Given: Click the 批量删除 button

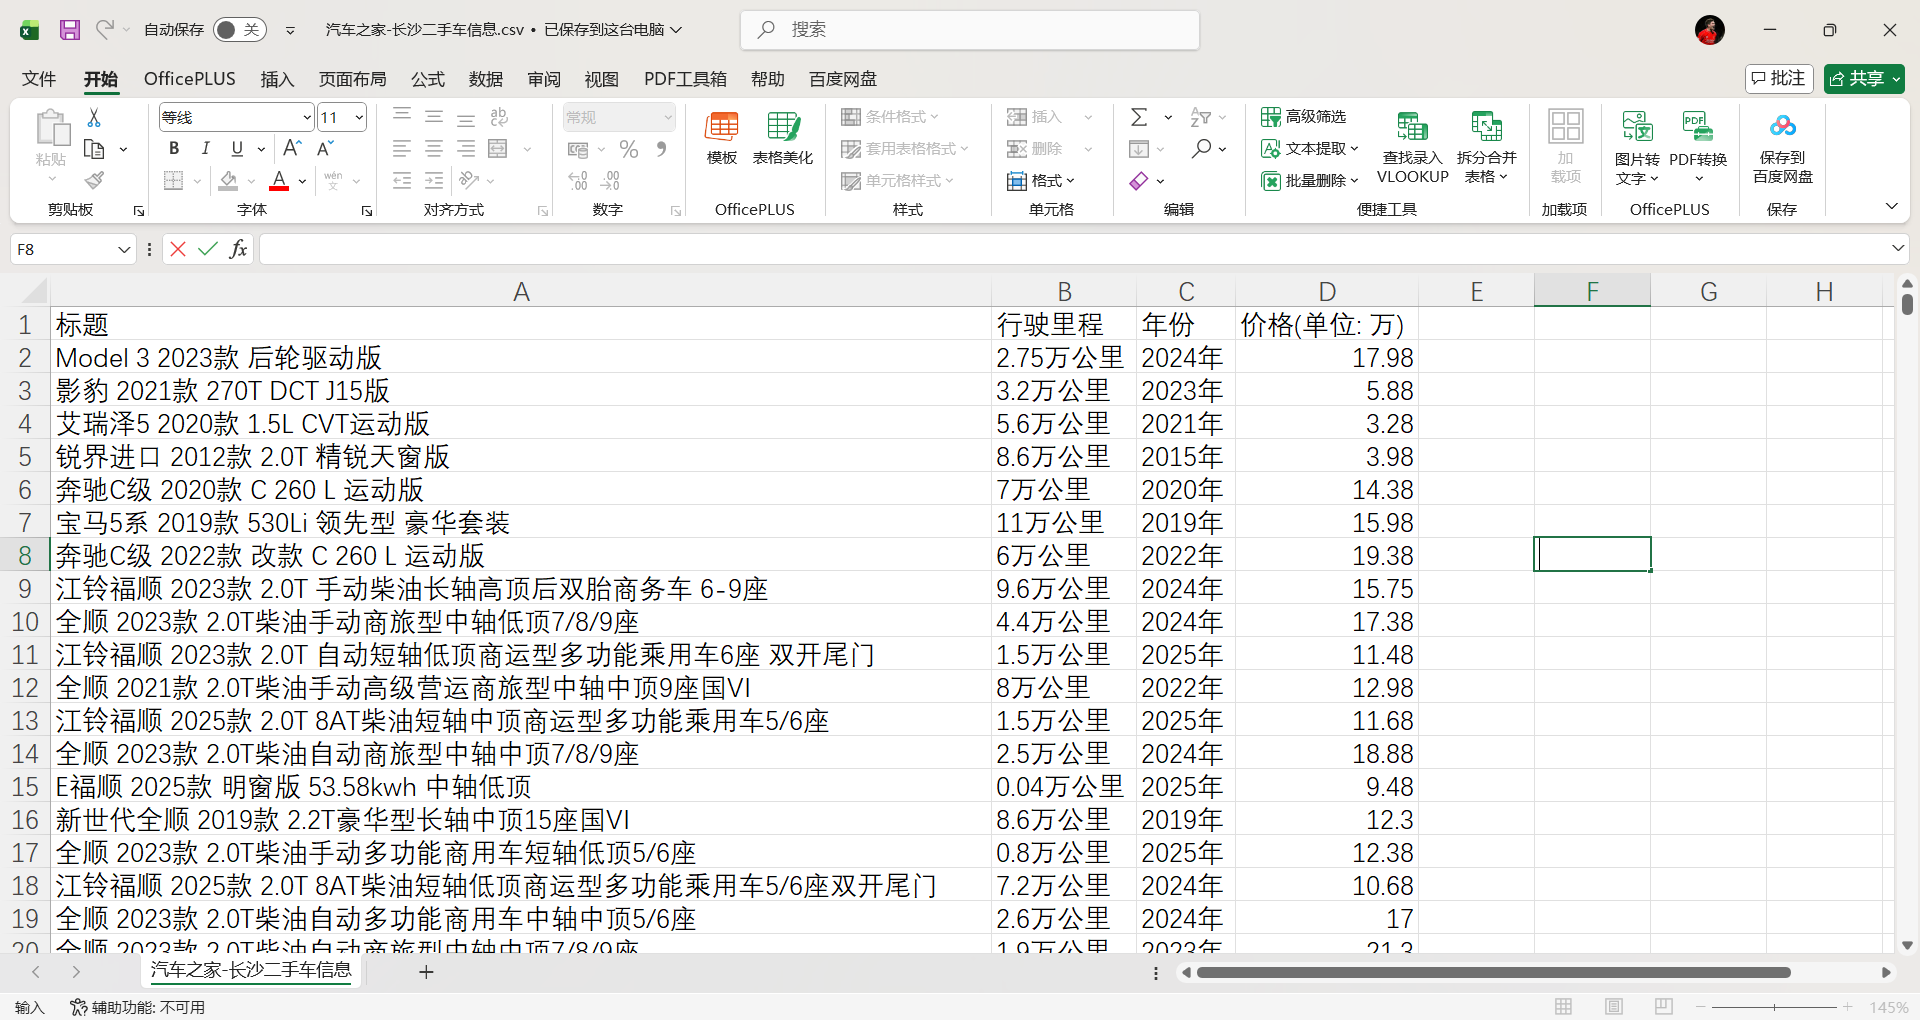Looking at the screenshot, I should [1310, 181].
